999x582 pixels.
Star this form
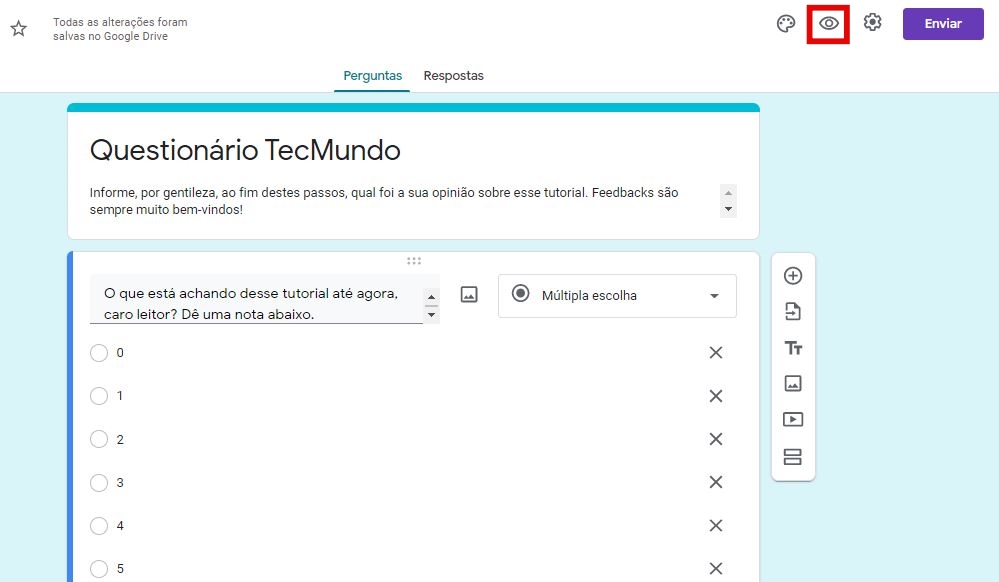[x=18, y=28]
